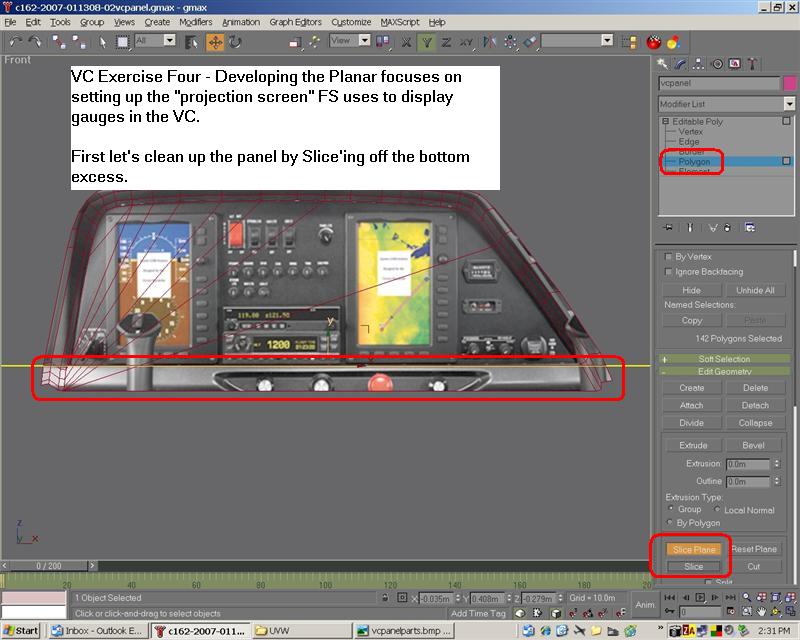Open the View reference coordinate dropdown
The height and width of the screenshot is (640, 800).
coord(364,40)
